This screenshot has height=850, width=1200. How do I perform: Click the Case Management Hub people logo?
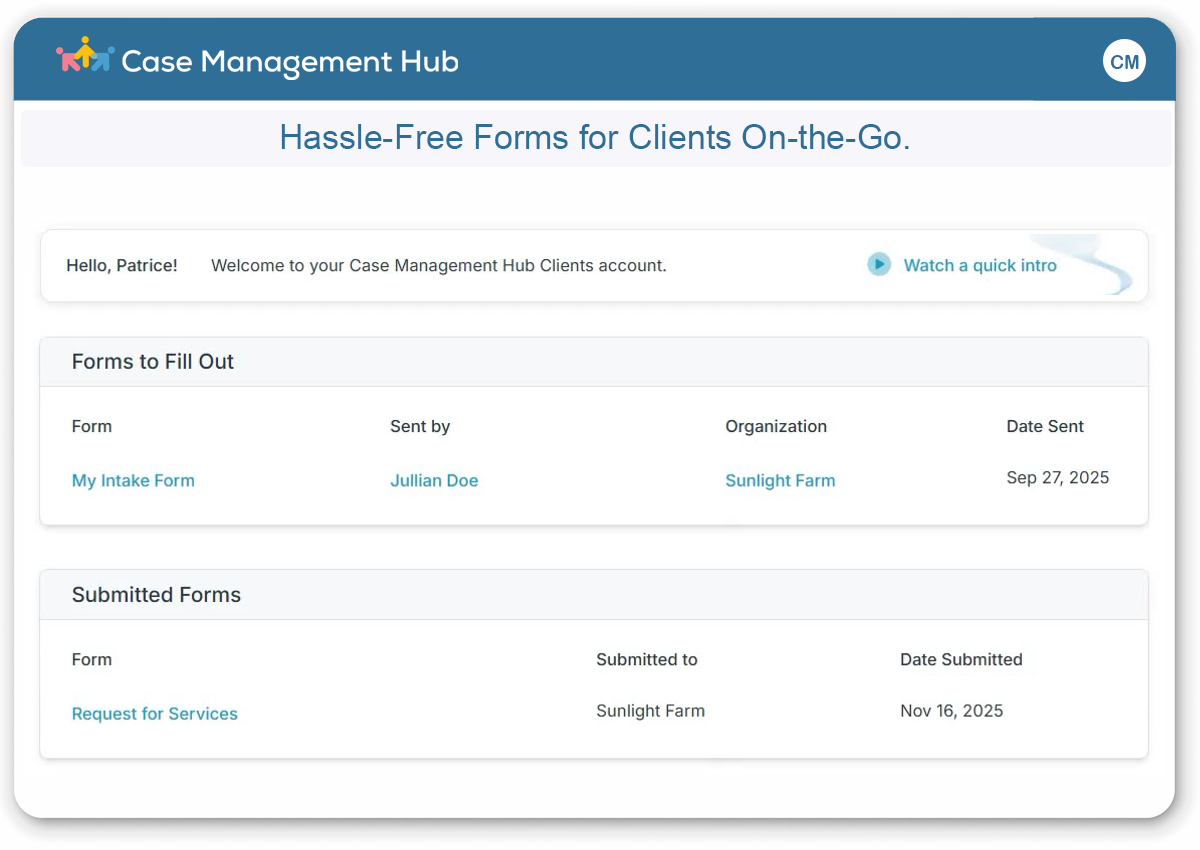[85, 56]
